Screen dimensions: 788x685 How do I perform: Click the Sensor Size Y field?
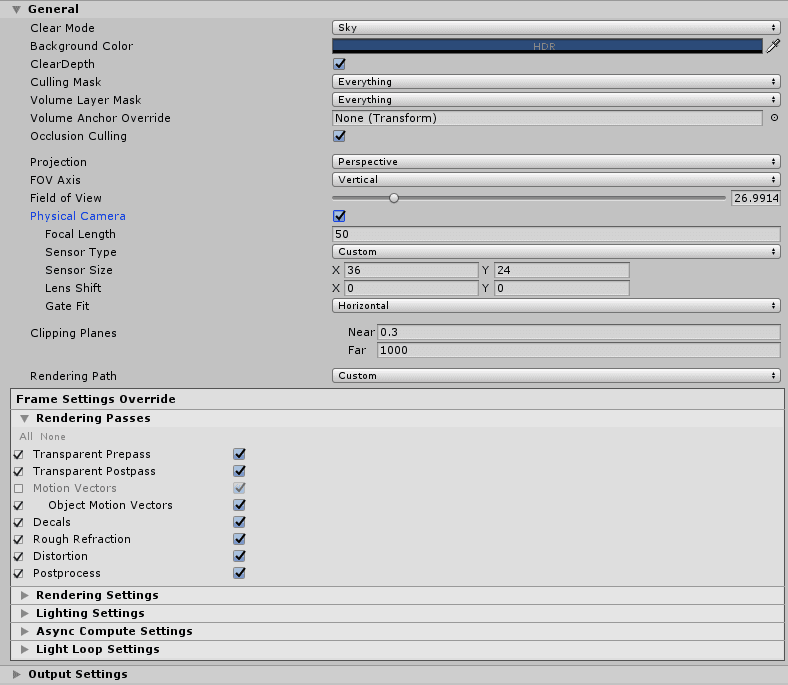561,270
